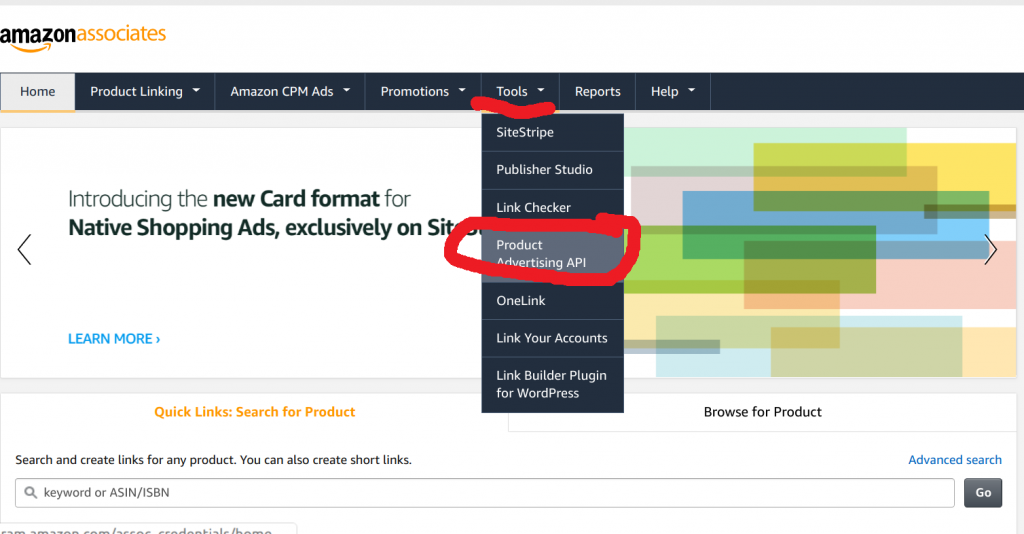Select SiteStripe from Tools menu
The height and width of the screenshot is (534, 1024).
coord(552,133)
